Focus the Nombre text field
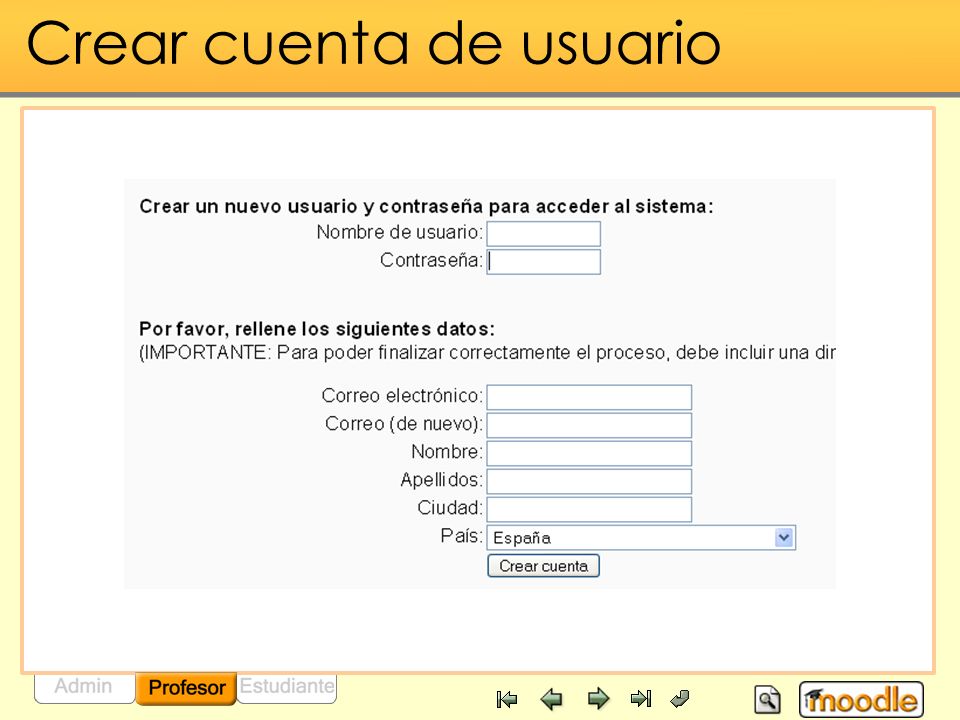Image resolution: width=960 pixels, height=720 pixels. coord(589,454)
